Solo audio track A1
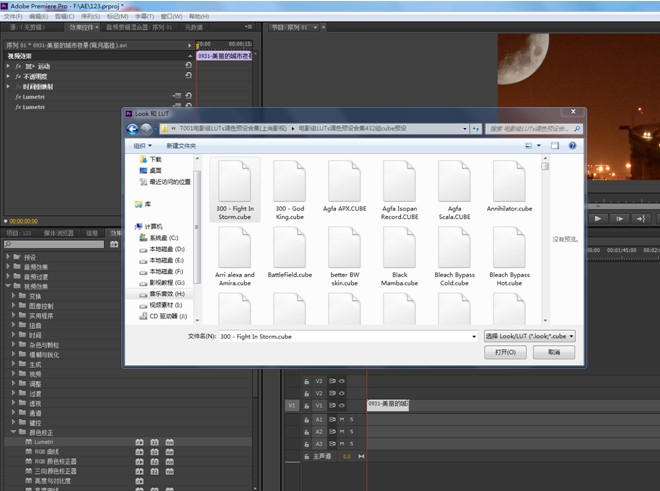The image size is (660, 491). click(x=351, y=419)
